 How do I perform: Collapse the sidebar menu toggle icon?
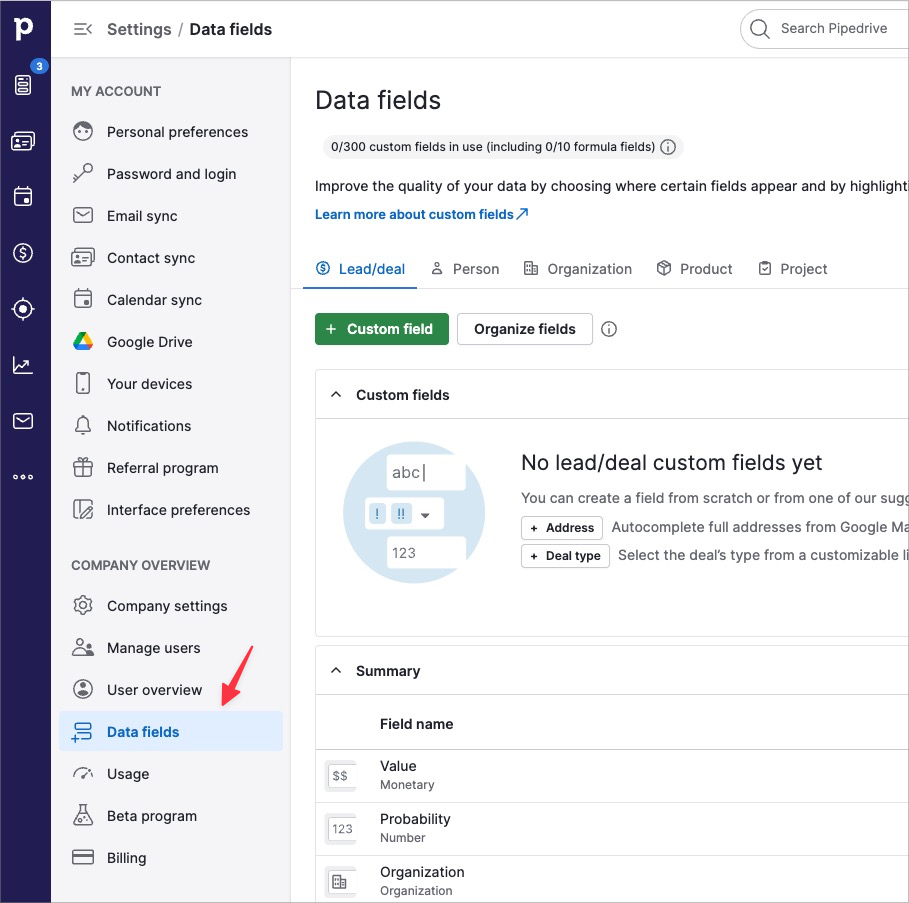(83, 29)
